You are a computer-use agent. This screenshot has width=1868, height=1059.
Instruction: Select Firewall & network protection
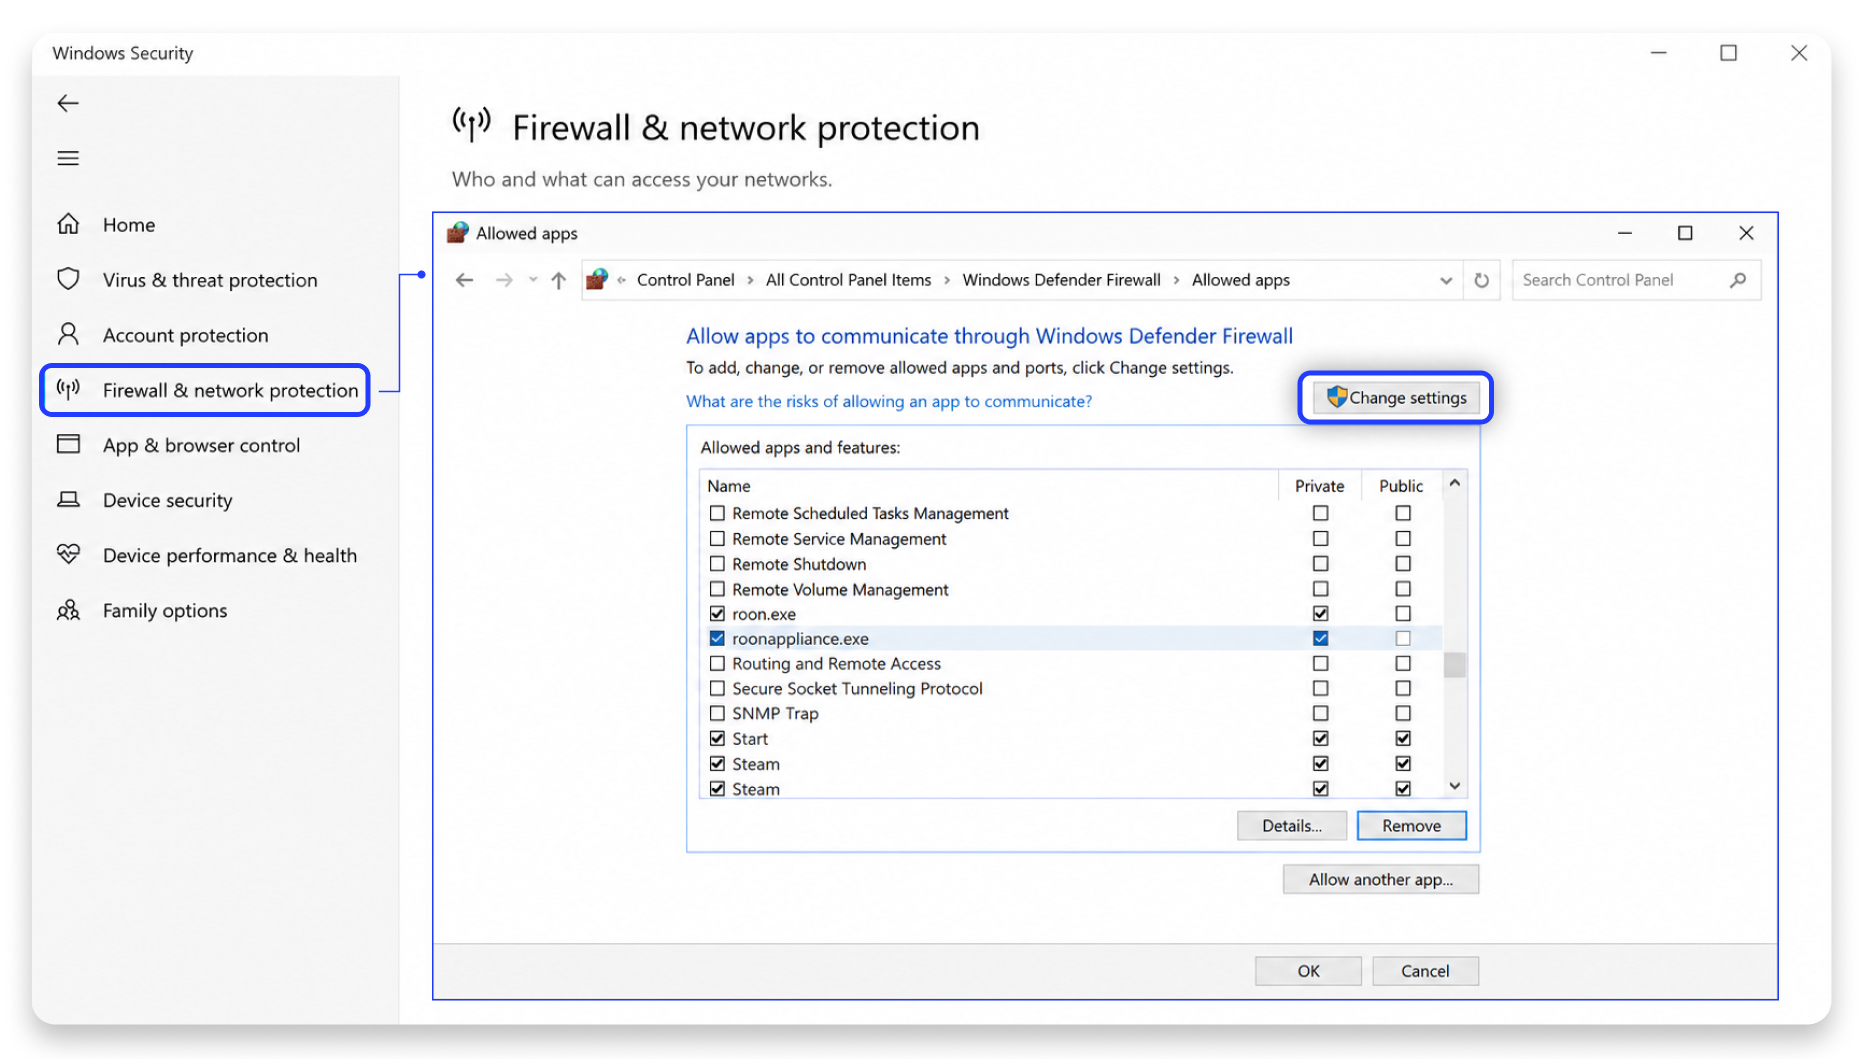205,390
